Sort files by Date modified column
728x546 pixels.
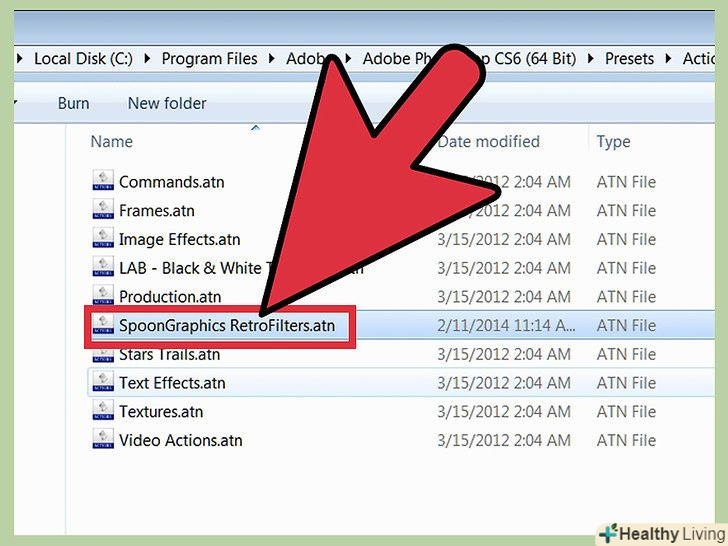488,141
